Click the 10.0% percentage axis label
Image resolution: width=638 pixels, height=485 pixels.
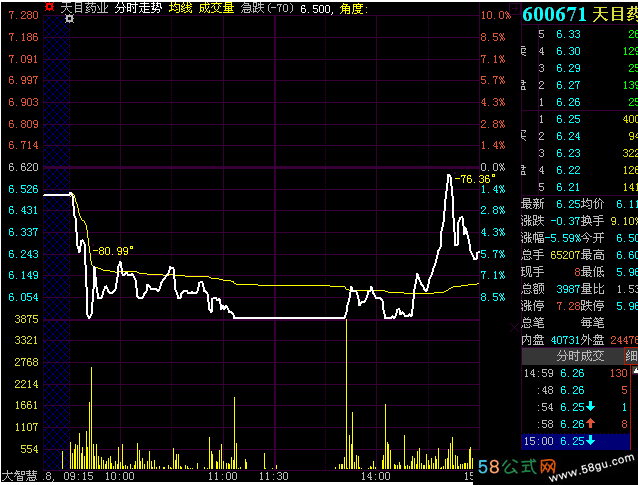click(x=496, y=15)
